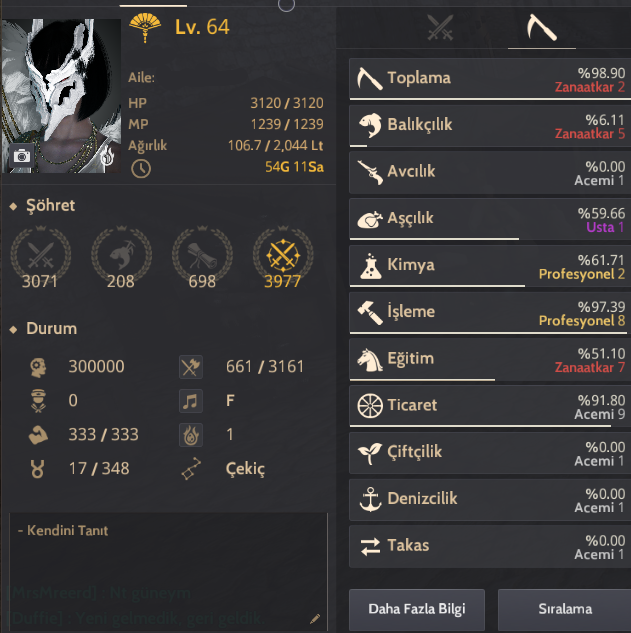631x633 pixels.
Task: Switch to the crossed swords combat tab
Action: [440, 27]
